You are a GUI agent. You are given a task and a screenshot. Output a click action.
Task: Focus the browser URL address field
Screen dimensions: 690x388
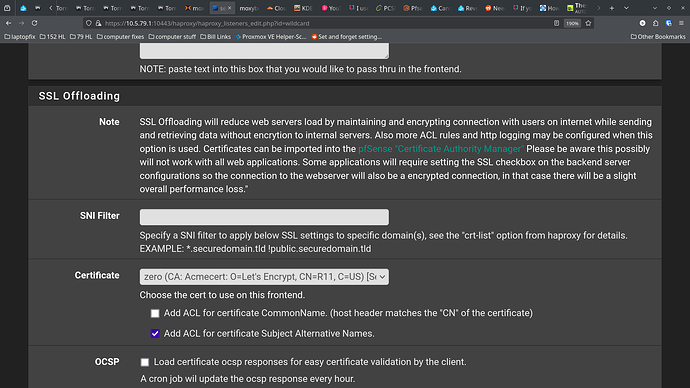tap(326, 23)
